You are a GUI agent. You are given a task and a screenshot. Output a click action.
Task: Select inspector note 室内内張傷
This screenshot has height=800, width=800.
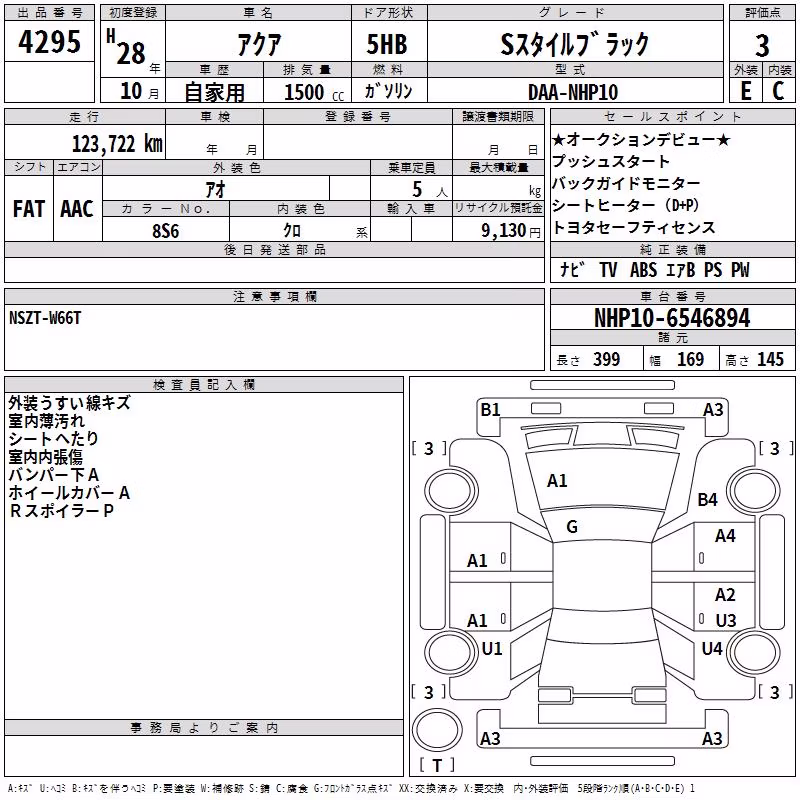pyautogui.click(x=45, y=457)
